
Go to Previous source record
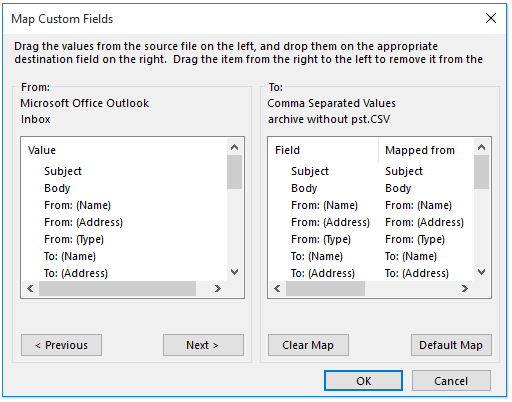[x=61, y=345]
